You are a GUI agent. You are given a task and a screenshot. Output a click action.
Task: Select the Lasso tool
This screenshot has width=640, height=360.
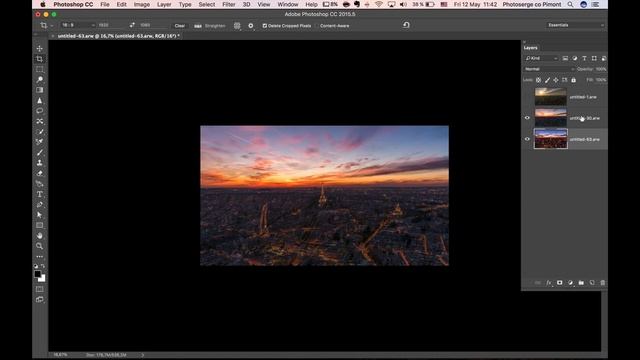point(40,111)
